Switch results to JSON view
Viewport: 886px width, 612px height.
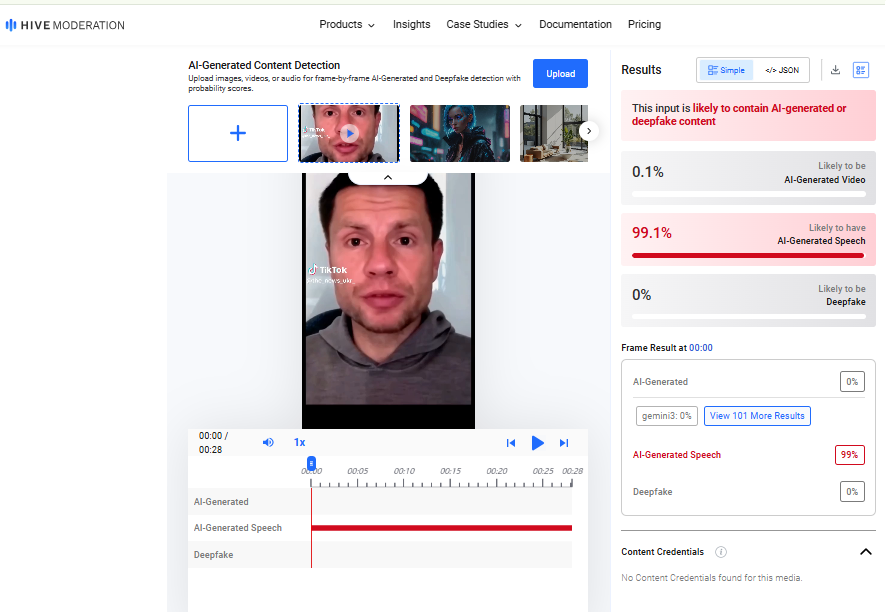click(x=781, y=70)
